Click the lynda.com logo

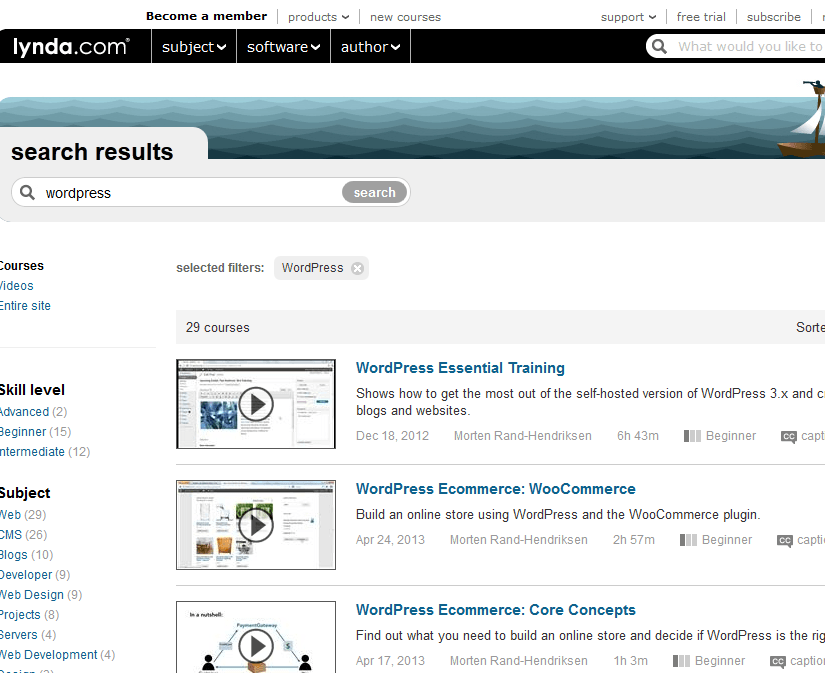(x=71, y=47)
